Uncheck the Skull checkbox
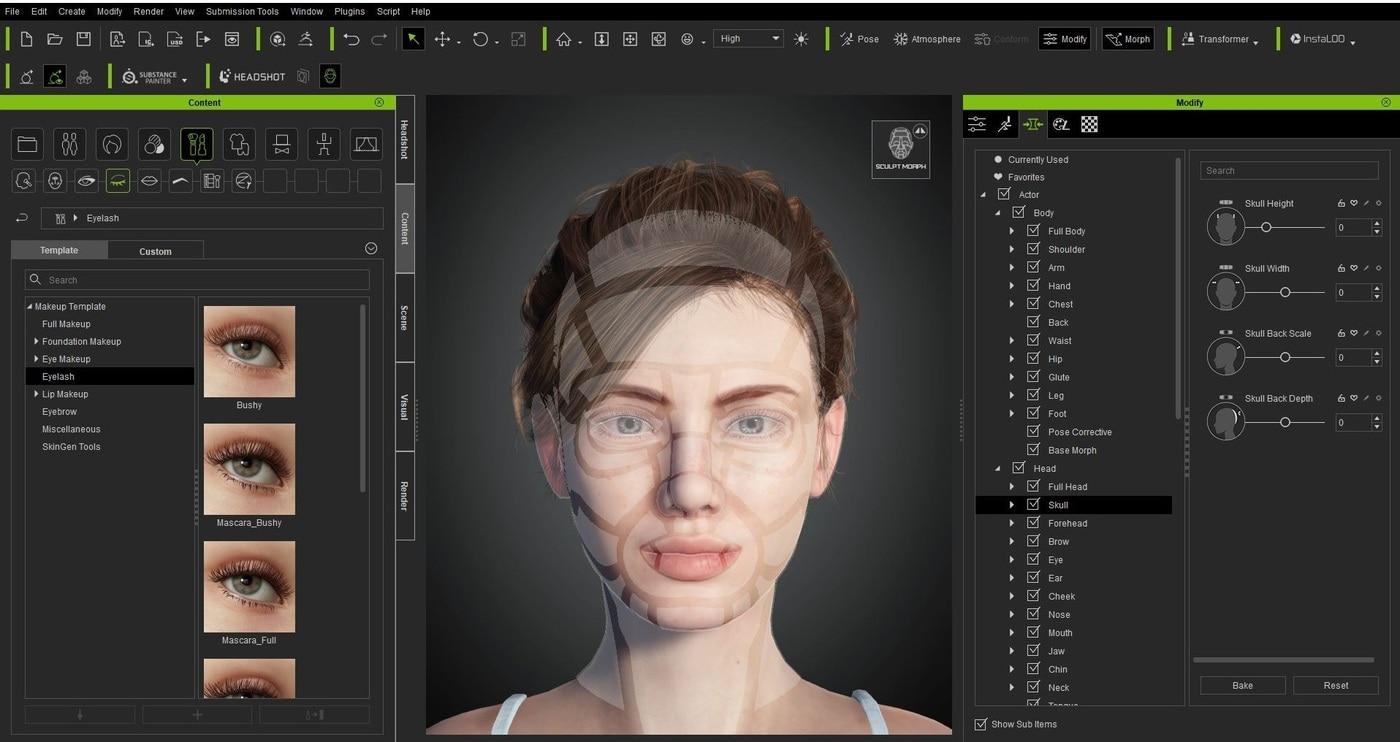The height and width of the screenshot is (742, 1400). [1033, 505]
